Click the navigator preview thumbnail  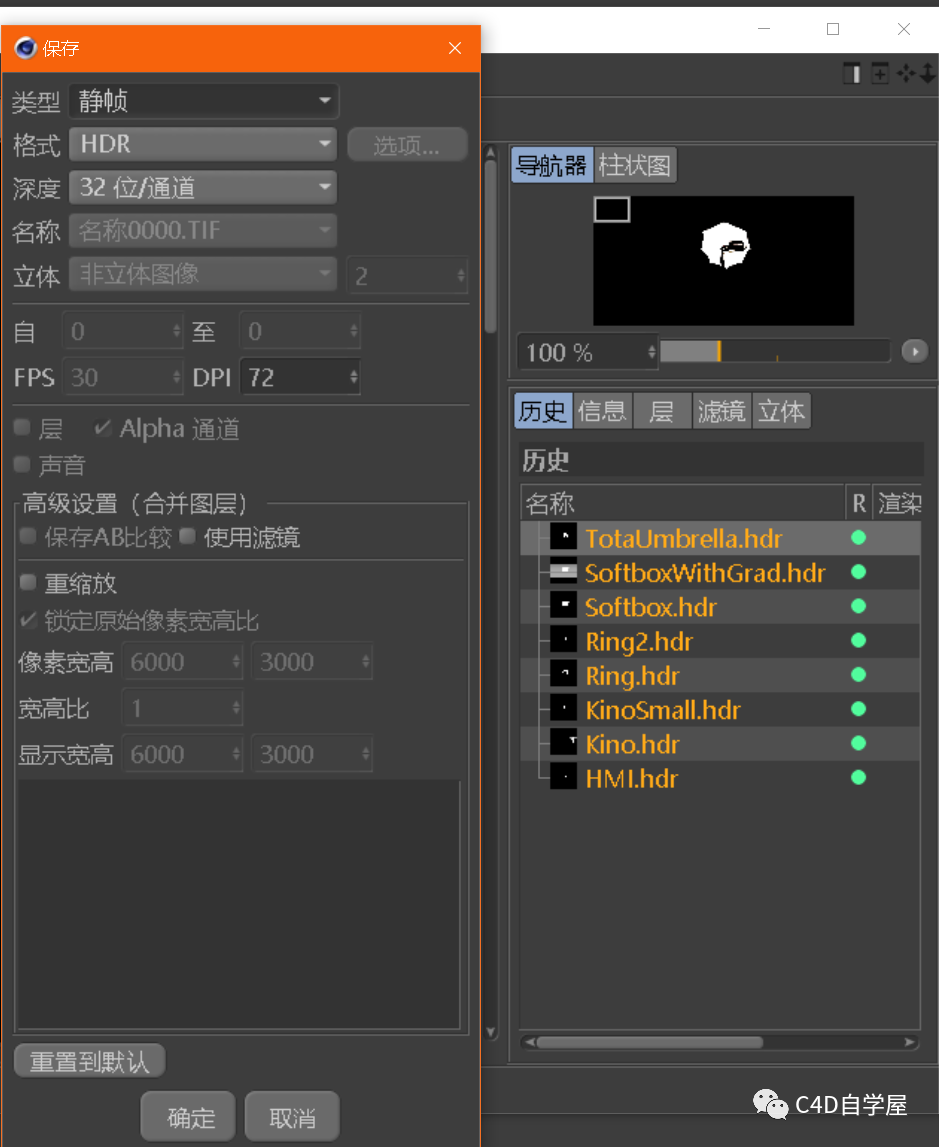coord(723,260)
